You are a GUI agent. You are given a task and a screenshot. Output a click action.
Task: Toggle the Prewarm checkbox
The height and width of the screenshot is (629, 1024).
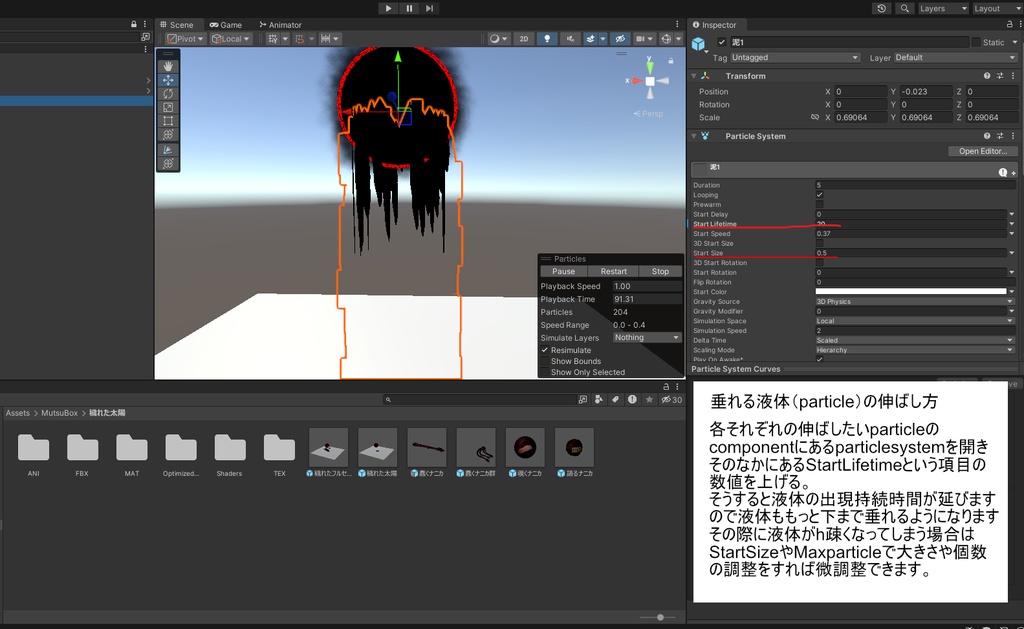click(x=820, y=204)
